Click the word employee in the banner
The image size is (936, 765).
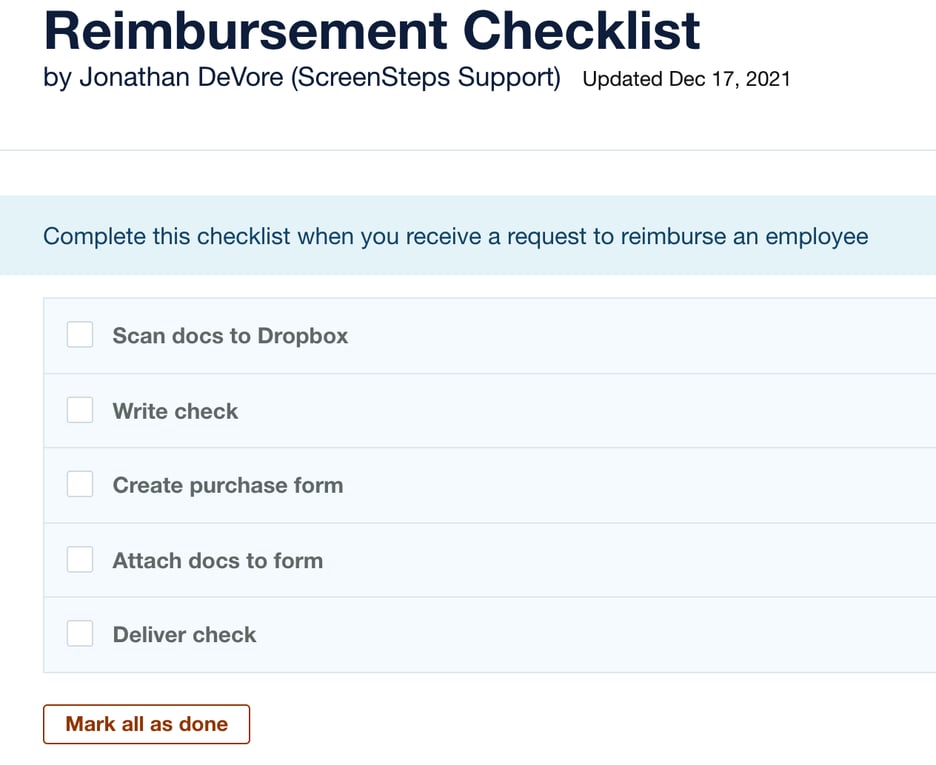[816, 237]
